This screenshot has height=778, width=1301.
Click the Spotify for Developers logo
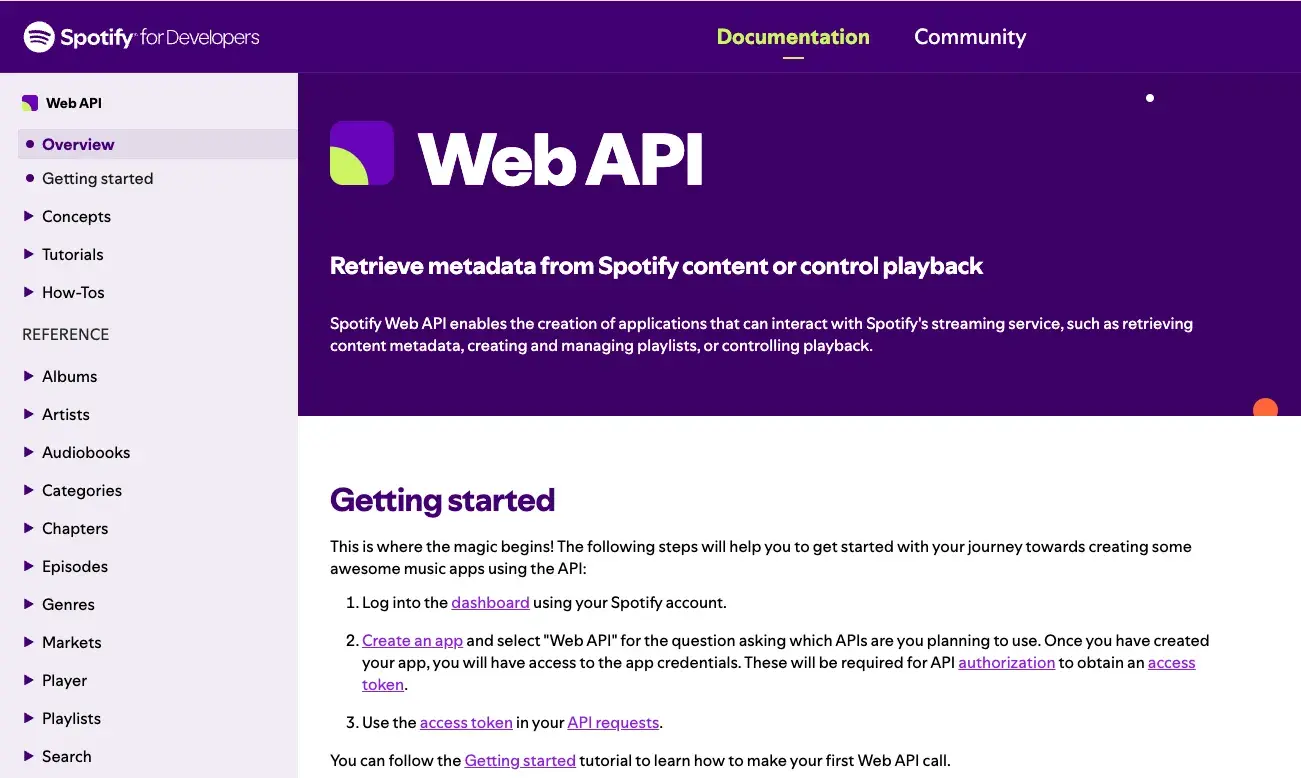141,37
